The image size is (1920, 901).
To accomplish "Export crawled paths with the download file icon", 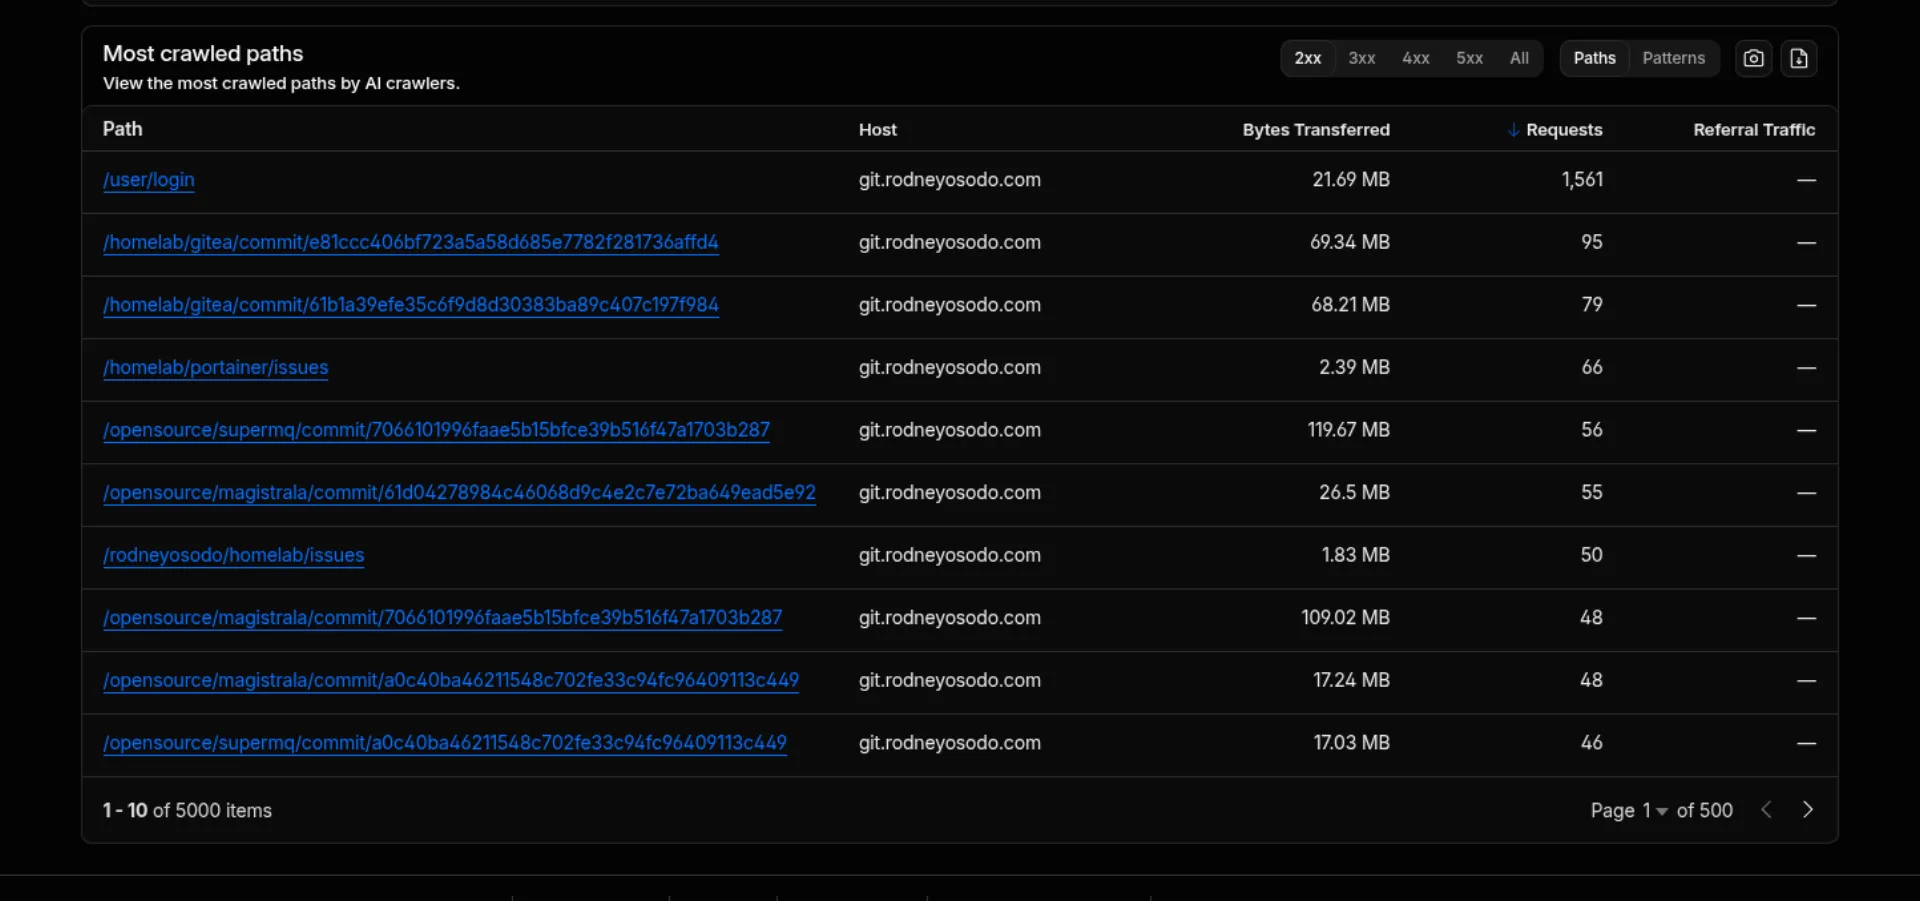I will point(1799,58).
